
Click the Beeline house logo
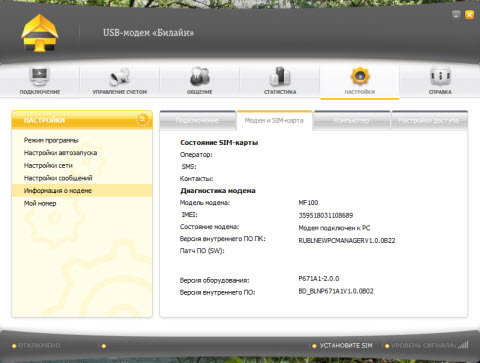coord(40,33)
